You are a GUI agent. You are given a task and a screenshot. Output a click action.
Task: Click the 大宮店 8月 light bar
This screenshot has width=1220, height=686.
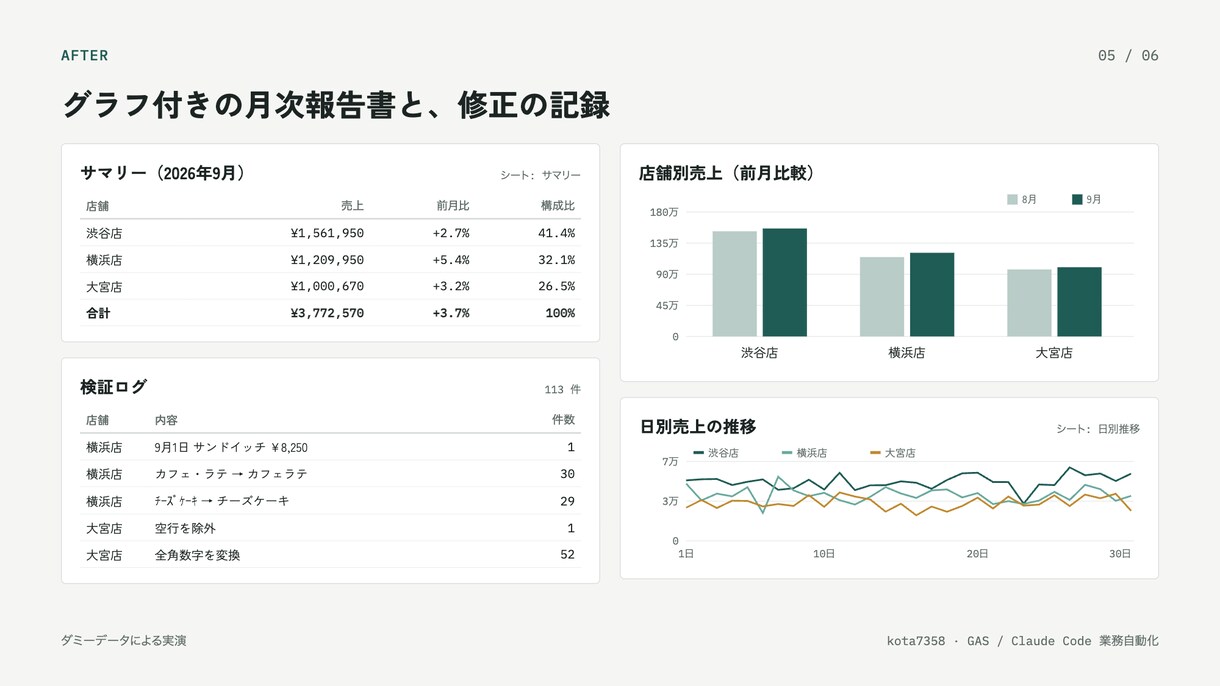[1029, 303]
